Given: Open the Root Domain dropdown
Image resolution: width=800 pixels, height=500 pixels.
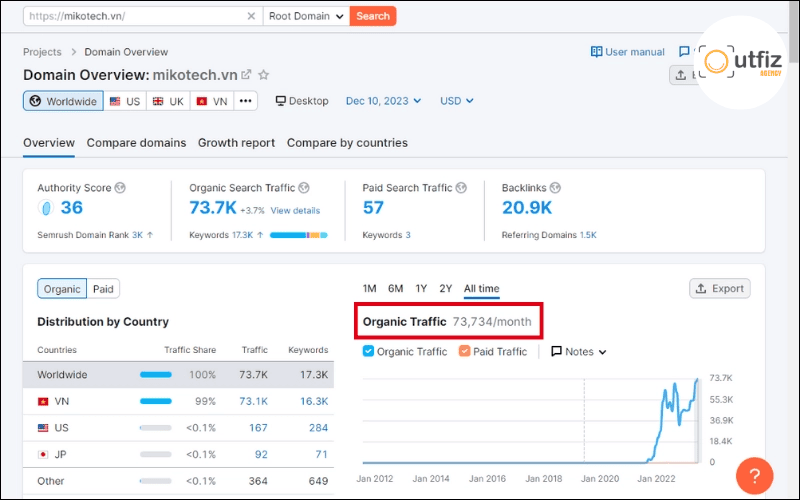Looking at the screenshot, I should coord(306,16).
